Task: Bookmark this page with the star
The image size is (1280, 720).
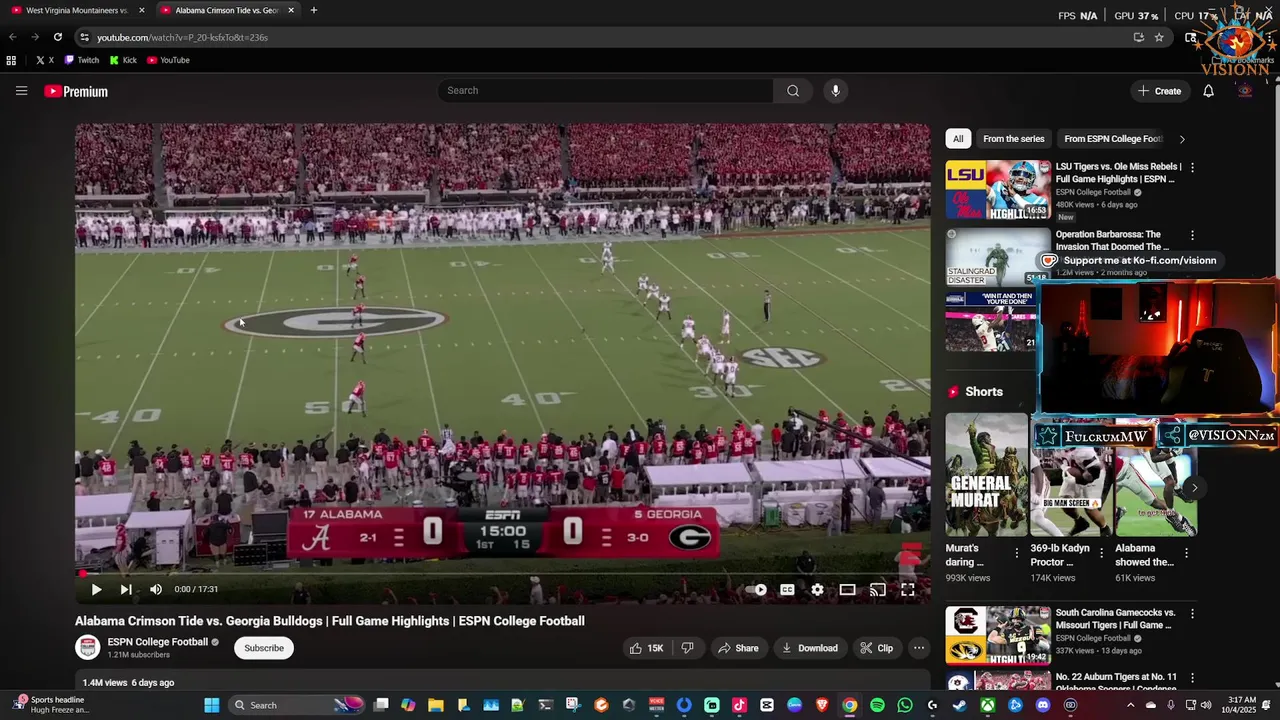Action: click(x=1159, y=37)
